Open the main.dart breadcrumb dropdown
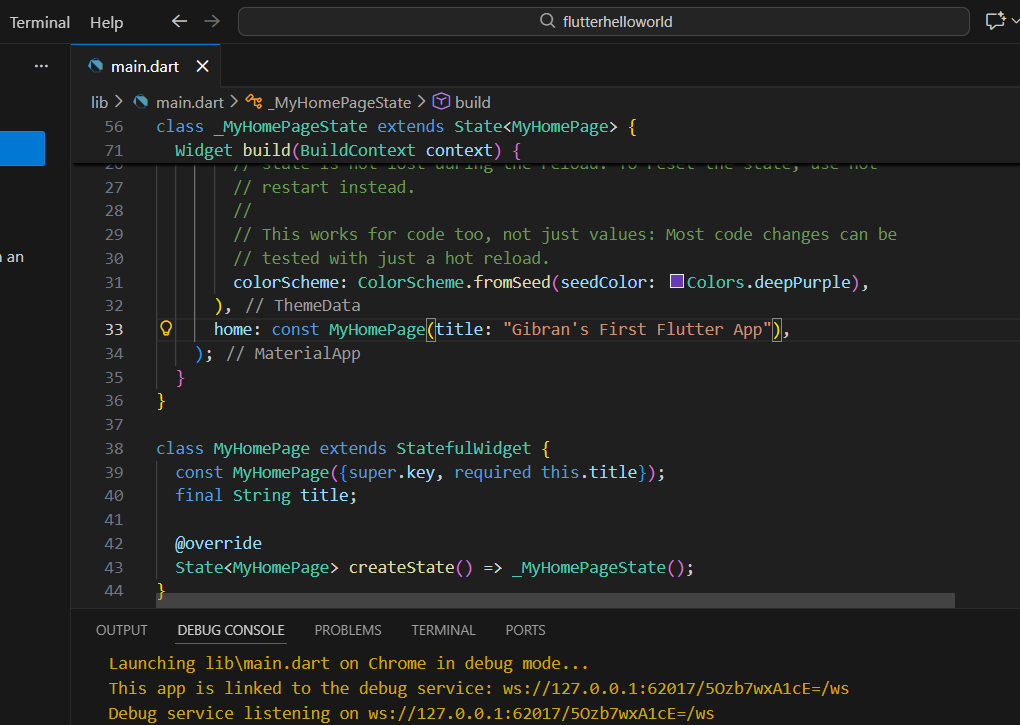The height and width of the screenshot is (725, 1020). pyautogui.click(x=189, y=102)
